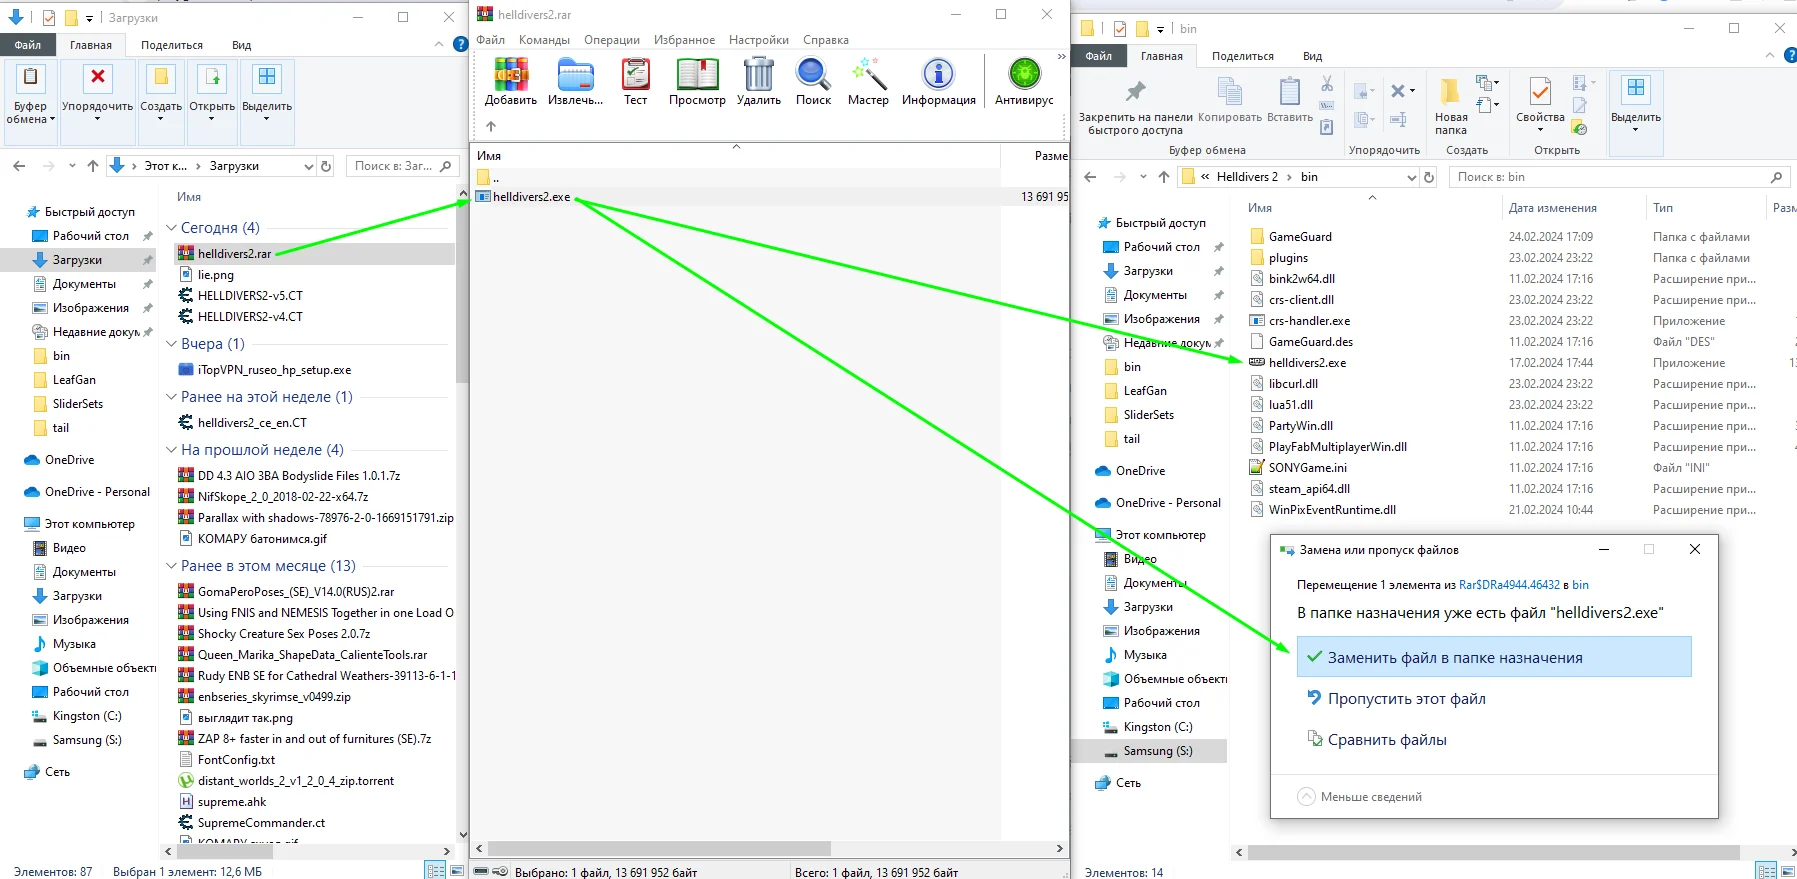
Task: Create Новая папка in bin window
Action: pos(1450,107)
